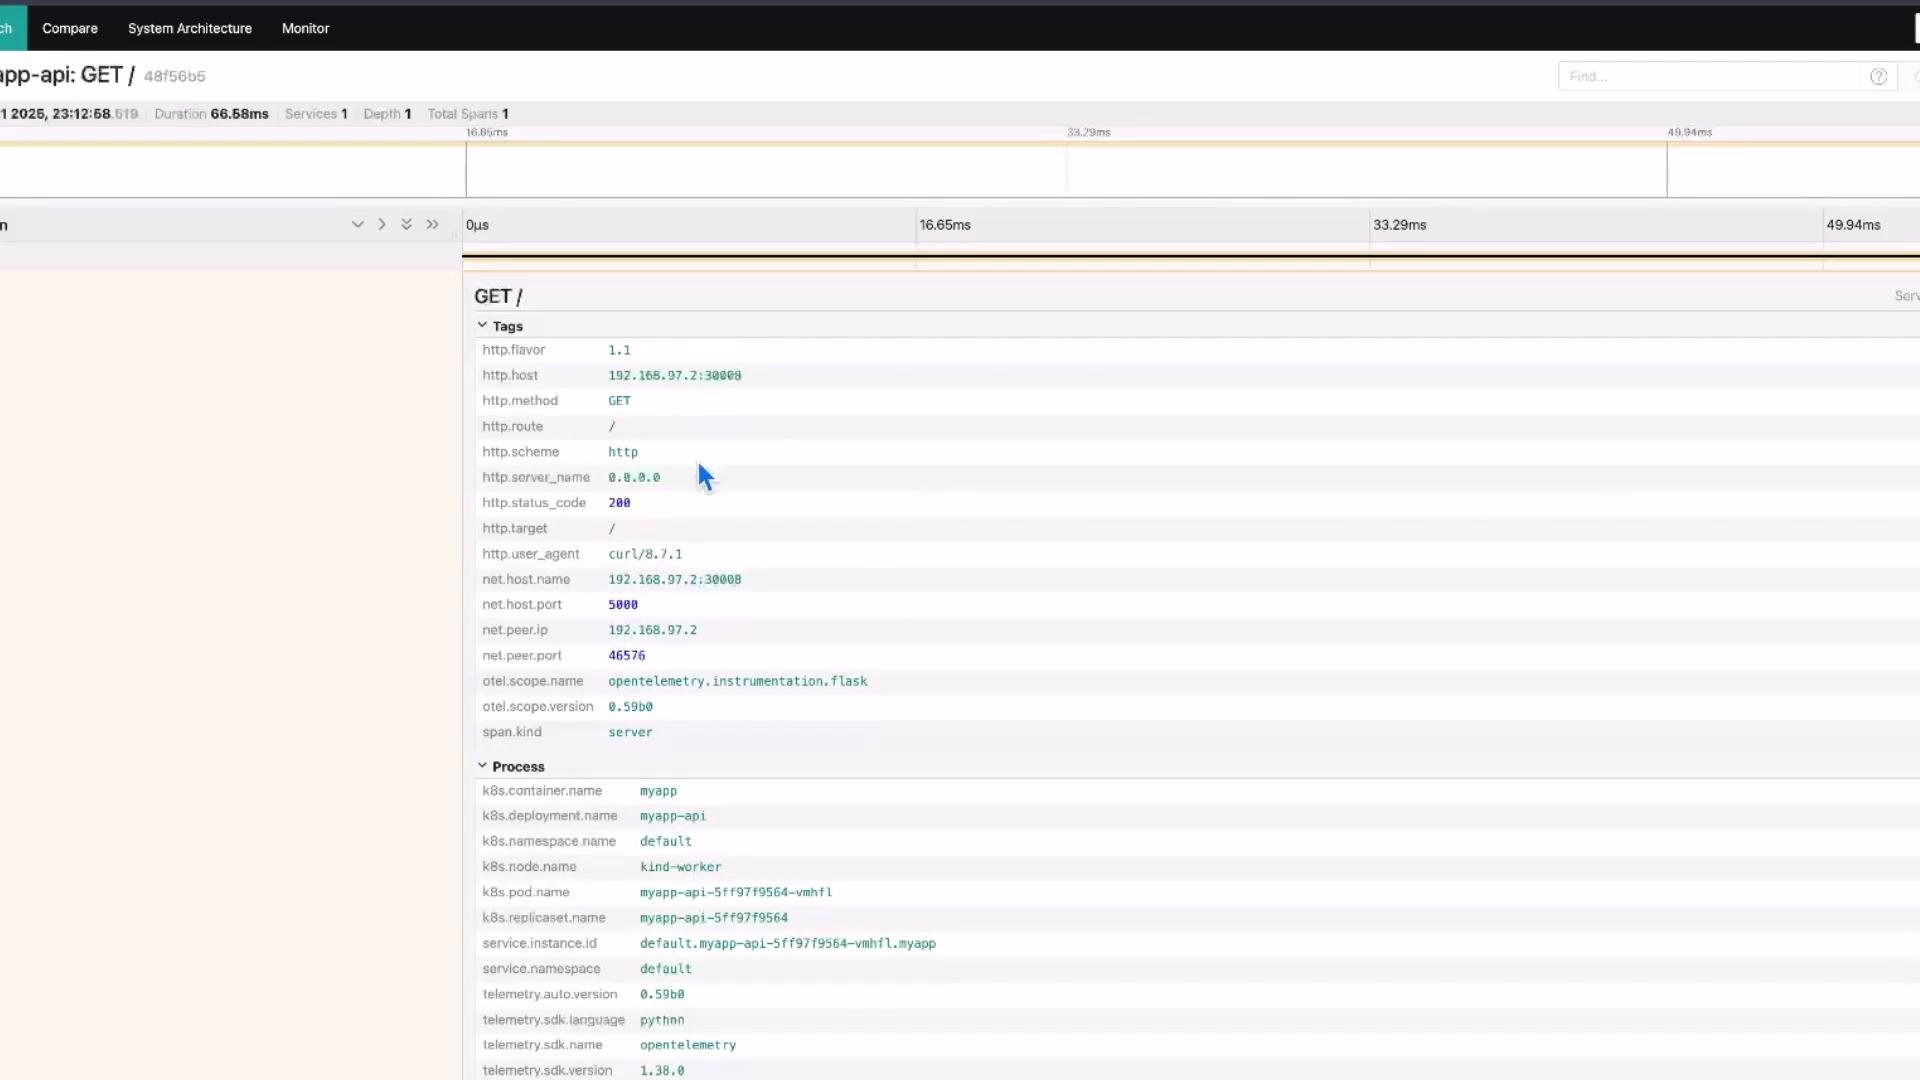Click http.flavor value 1.1
The width and height of the screenshot is (1920, 1080).
619,350
